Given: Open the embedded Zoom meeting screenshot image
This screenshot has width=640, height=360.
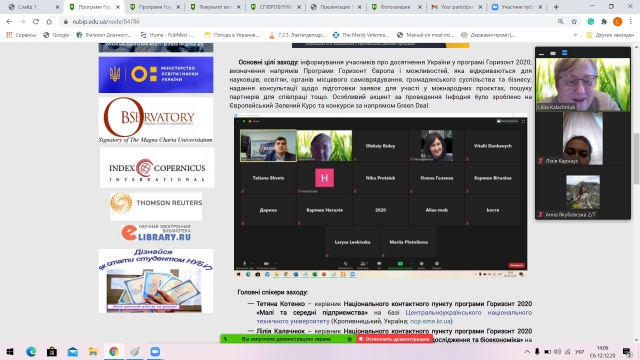Looking at the screenshot, I should tap(380, 196).
